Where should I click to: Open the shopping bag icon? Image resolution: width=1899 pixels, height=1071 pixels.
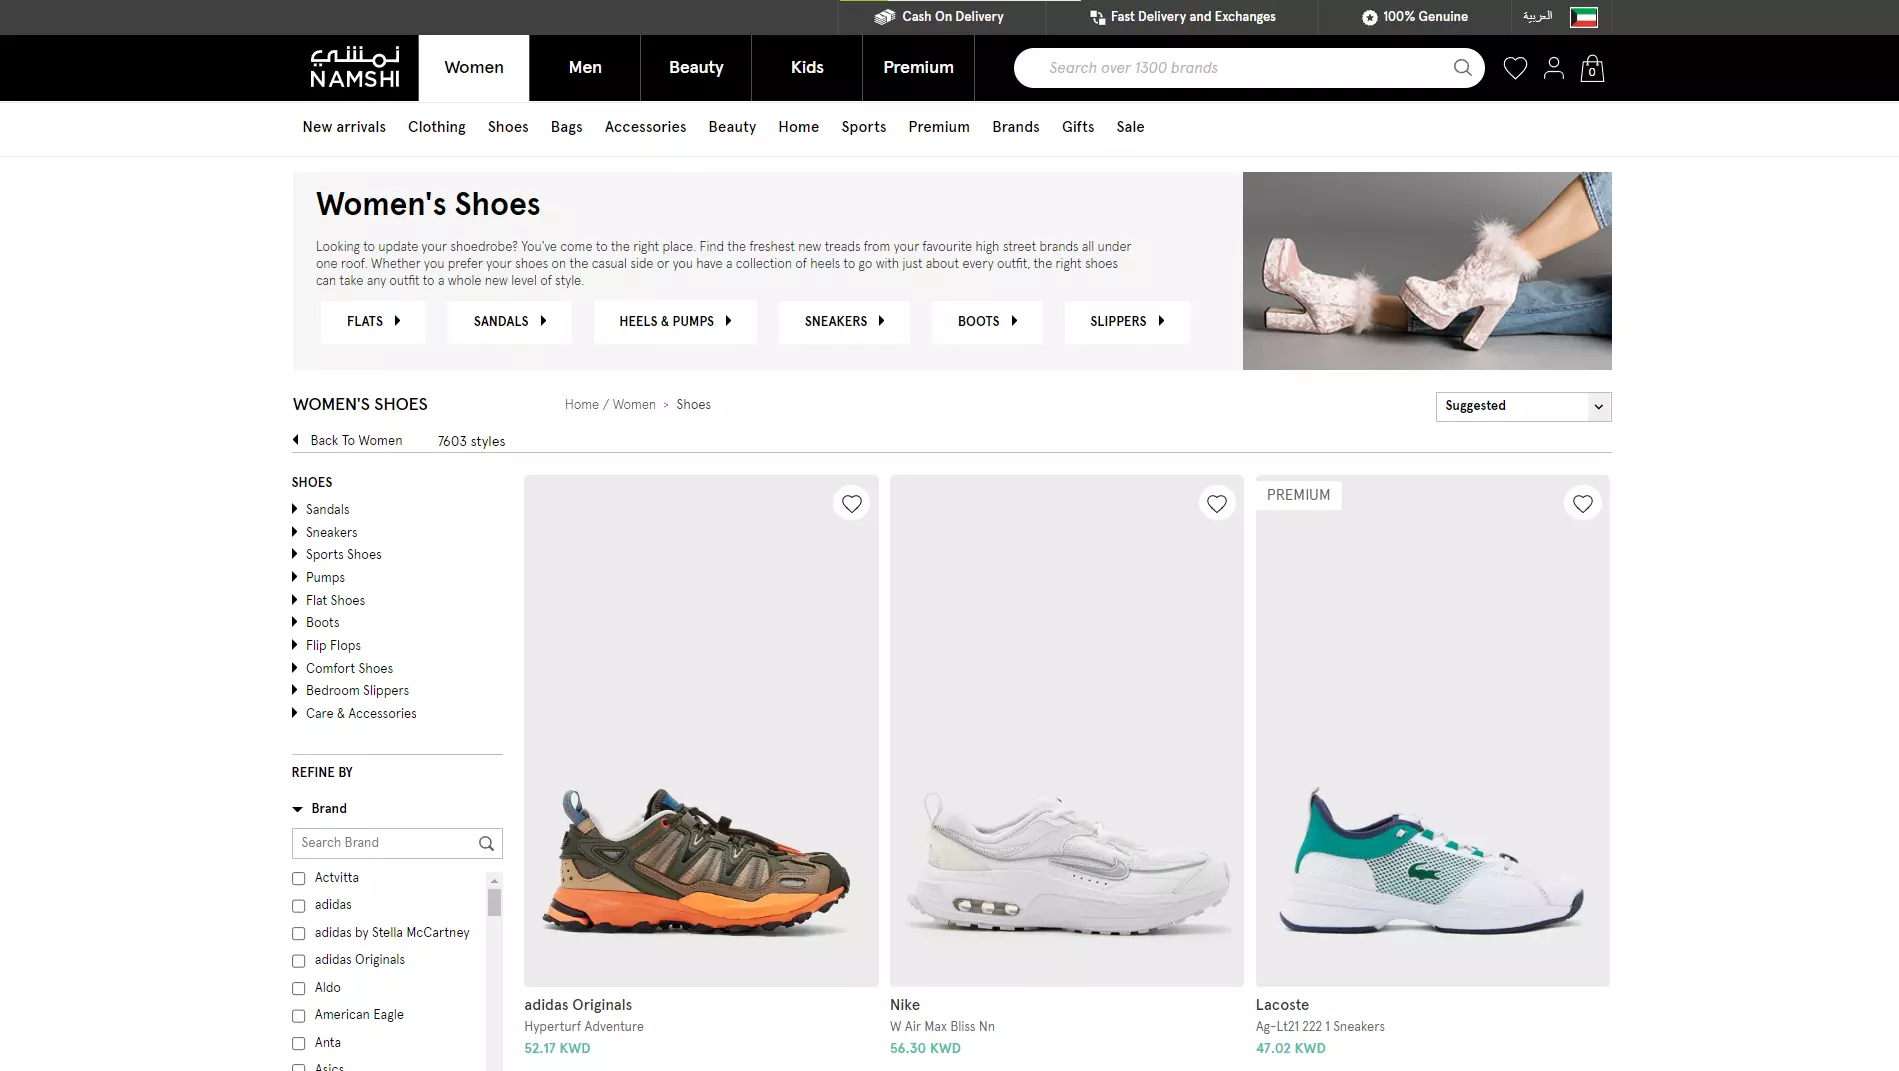point(1592,68)
